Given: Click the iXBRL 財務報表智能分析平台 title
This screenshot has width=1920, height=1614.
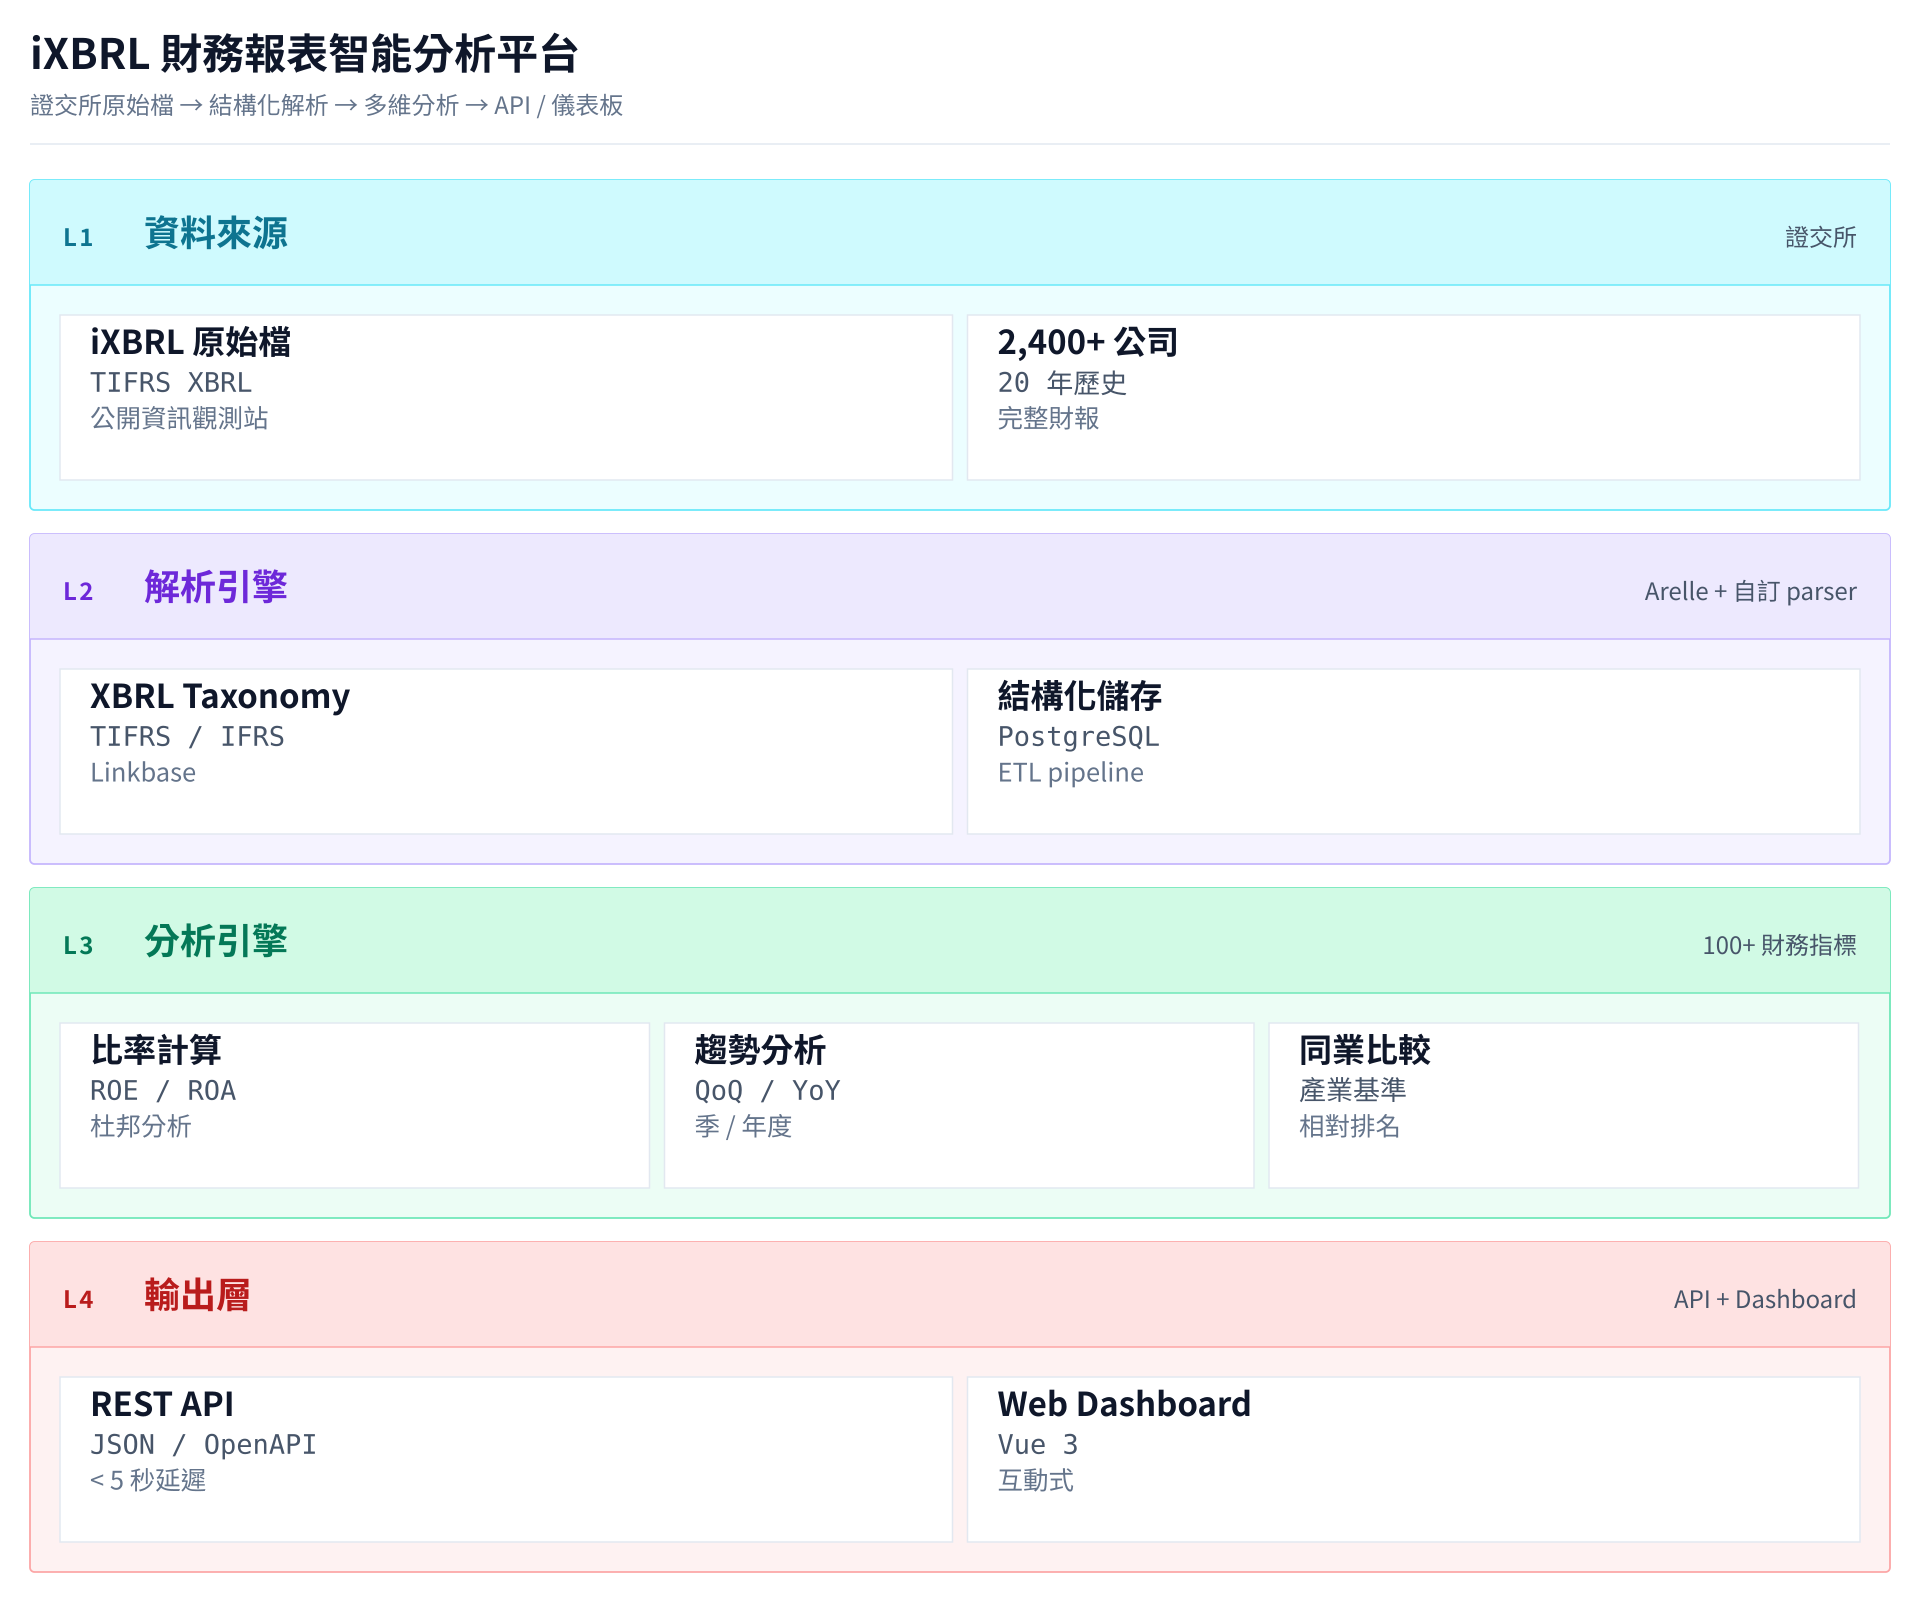Looking at the screenshot, I should [304, 54].
